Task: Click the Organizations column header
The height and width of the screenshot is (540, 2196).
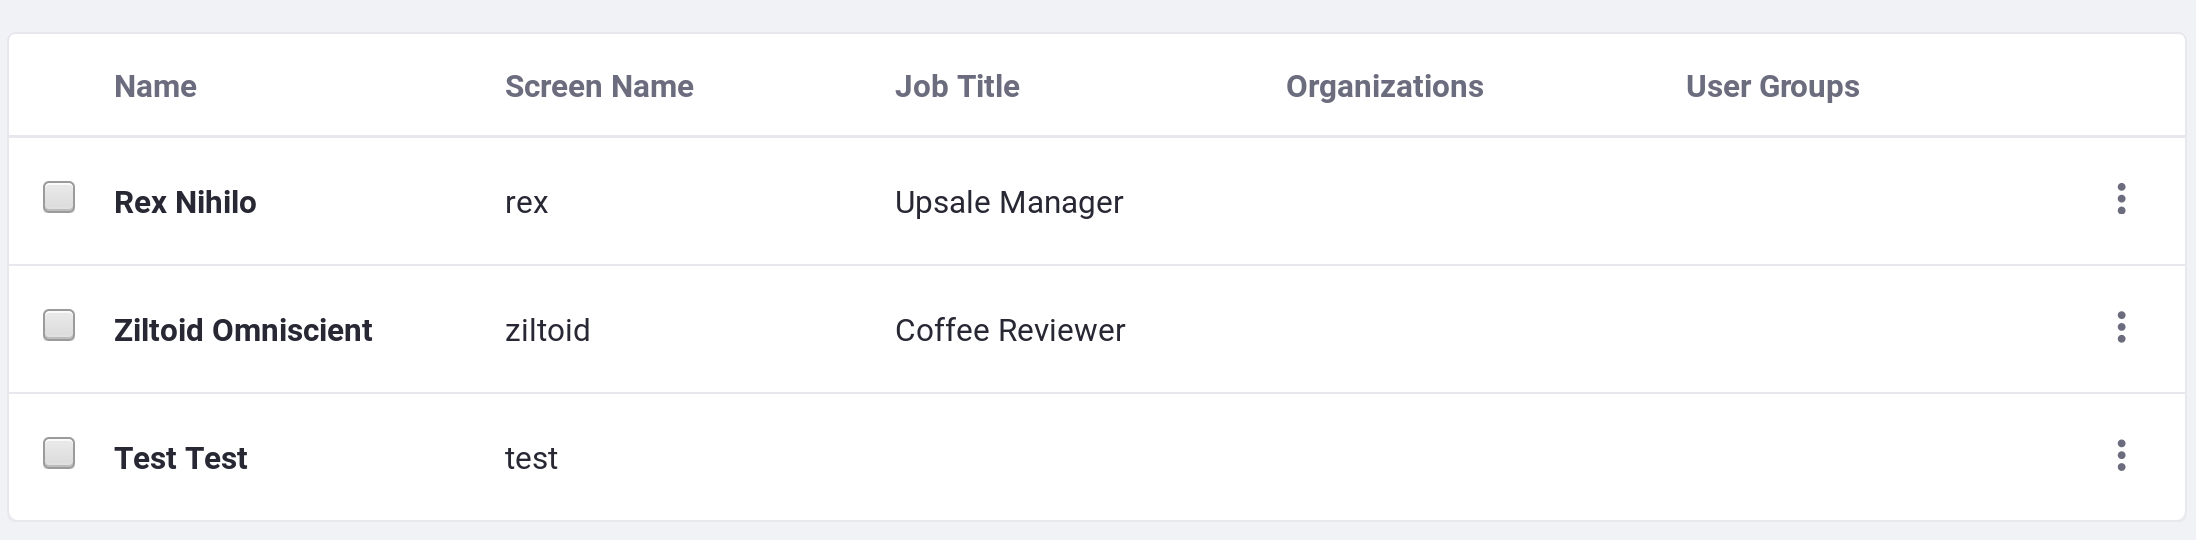Action: click(1384, 87)
